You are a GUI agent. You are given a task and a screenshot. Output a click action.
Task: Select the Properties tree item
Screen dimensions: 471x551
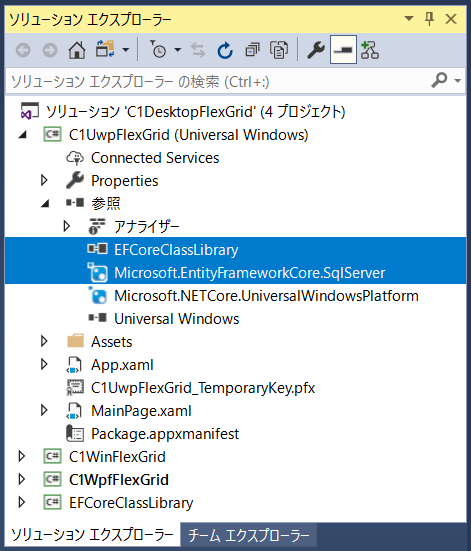125,181
